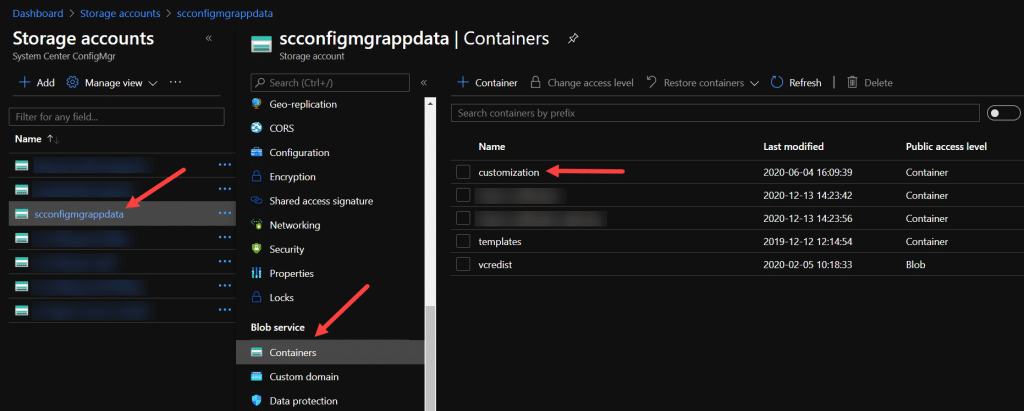
Task: Click the timestamp 2020-06-04 16:09:39
Action: click(x=808, y=173)
